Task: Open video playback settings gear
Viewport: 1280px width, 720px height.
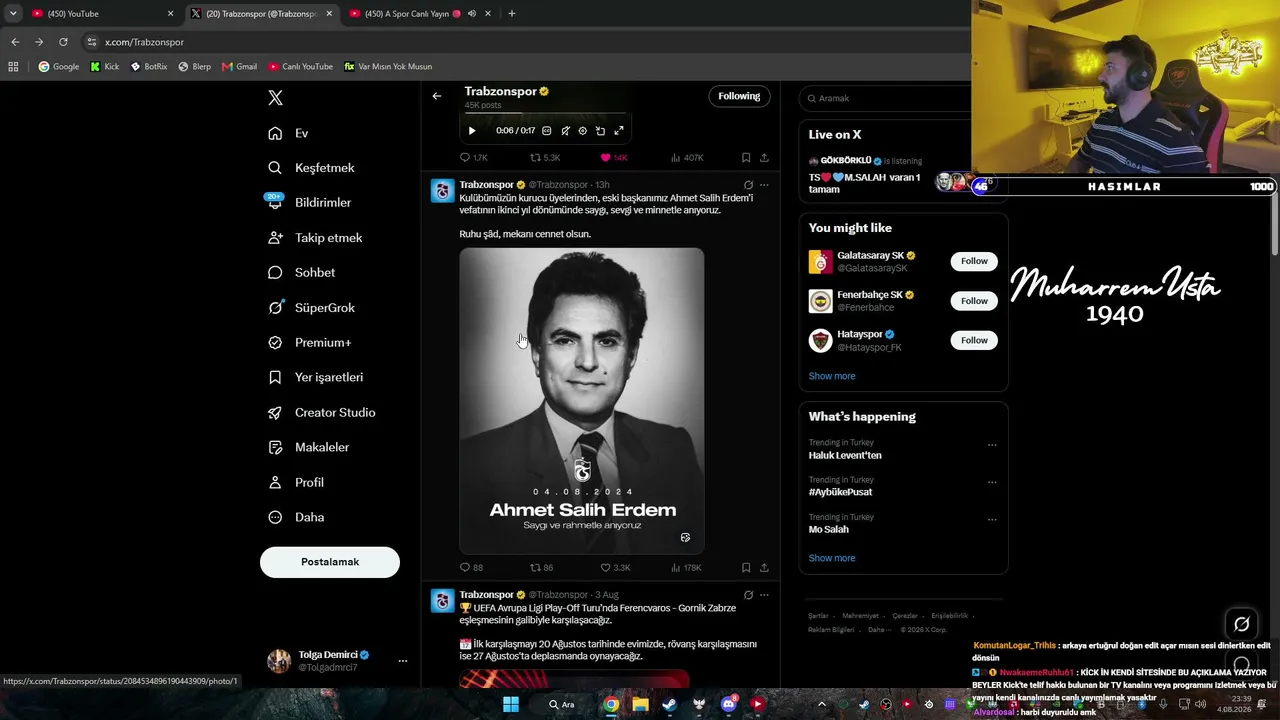Action: pos(583,131)
